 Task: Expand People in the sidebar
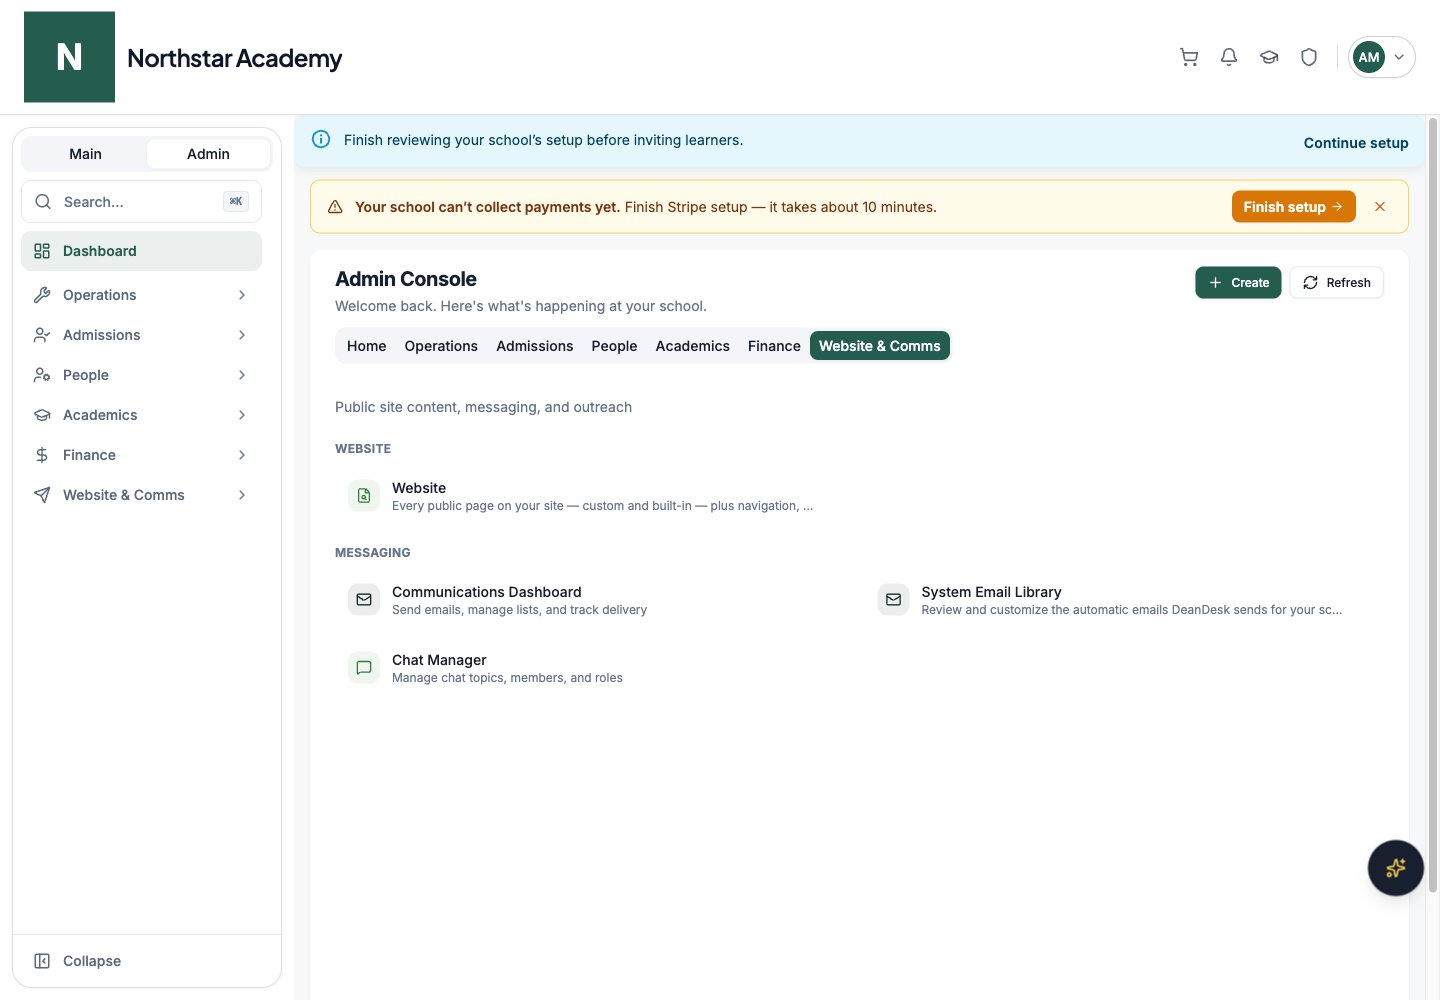point(141,375)
